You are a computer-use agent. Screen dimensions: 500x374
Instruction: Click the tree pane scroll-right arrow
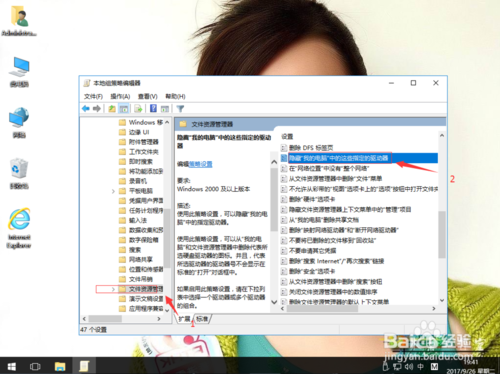click(x=159, y=319)
